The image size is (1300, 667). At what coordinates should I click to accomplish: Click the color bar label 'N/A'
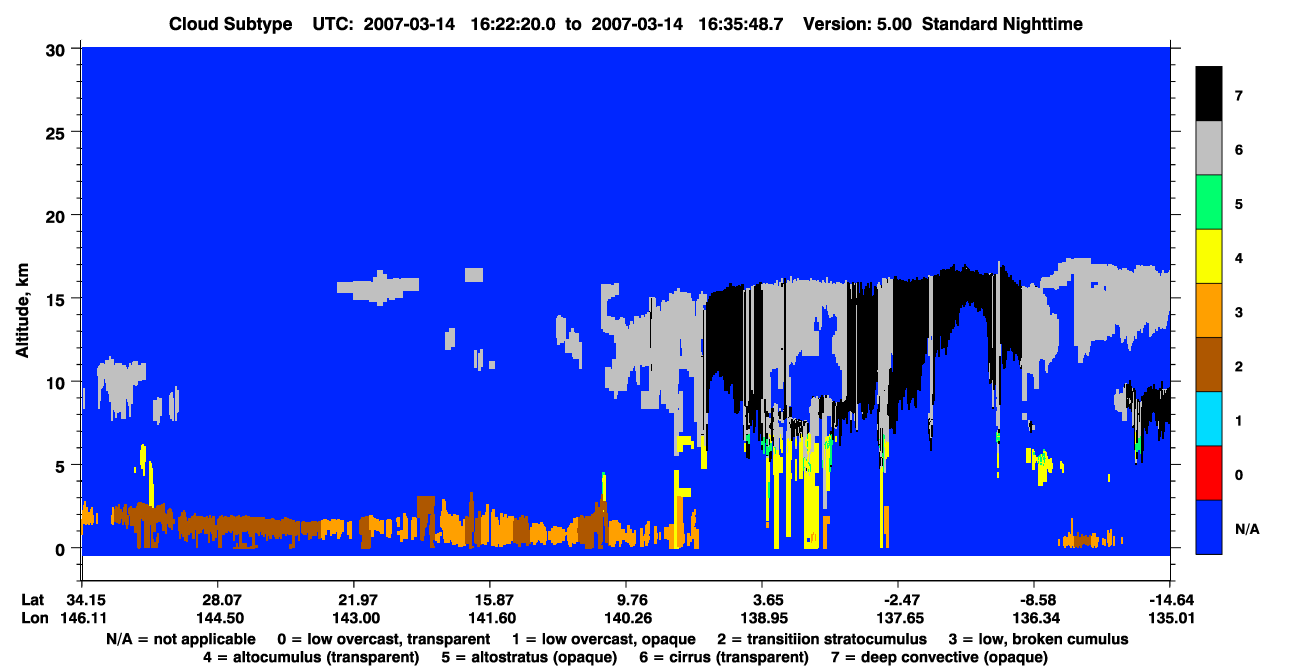click(1247, 528)
